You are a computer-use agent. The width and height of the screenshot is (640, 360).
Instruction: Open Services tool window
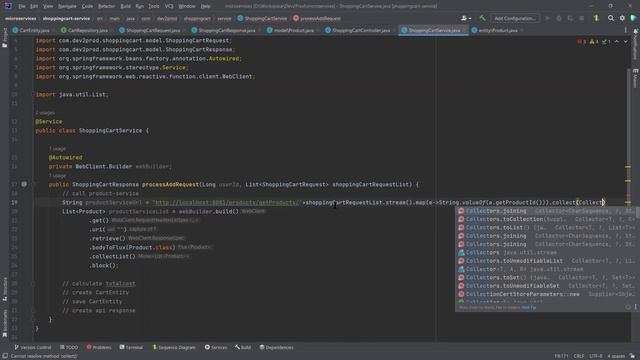[x=216, y=347]
